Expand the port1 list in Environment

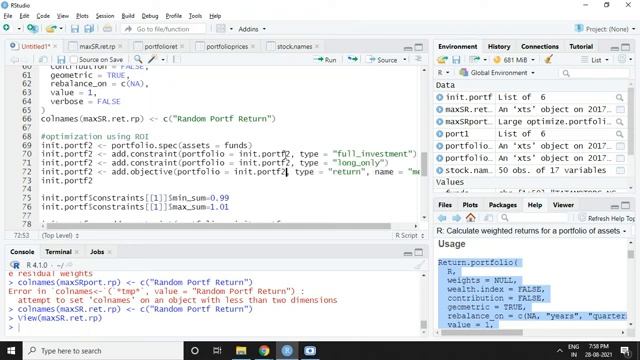[440, 134]
